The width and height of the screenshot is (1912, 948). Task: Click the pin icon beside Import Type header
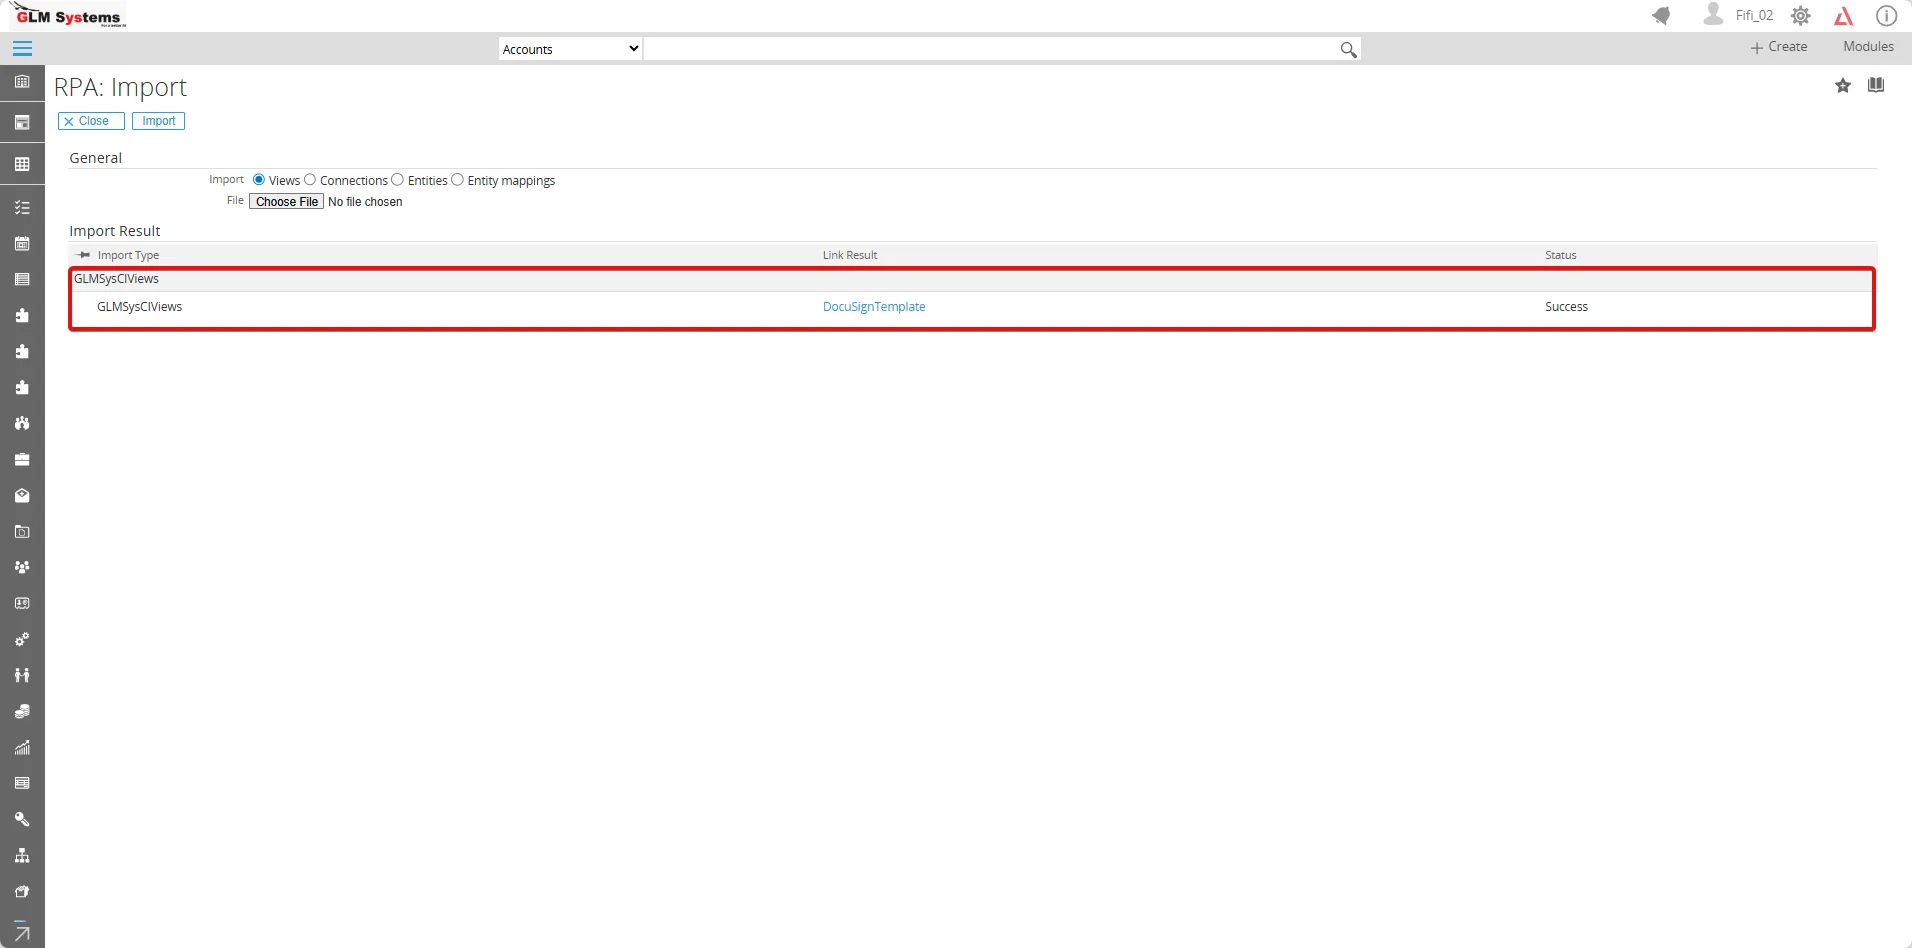tap(84, 255)
